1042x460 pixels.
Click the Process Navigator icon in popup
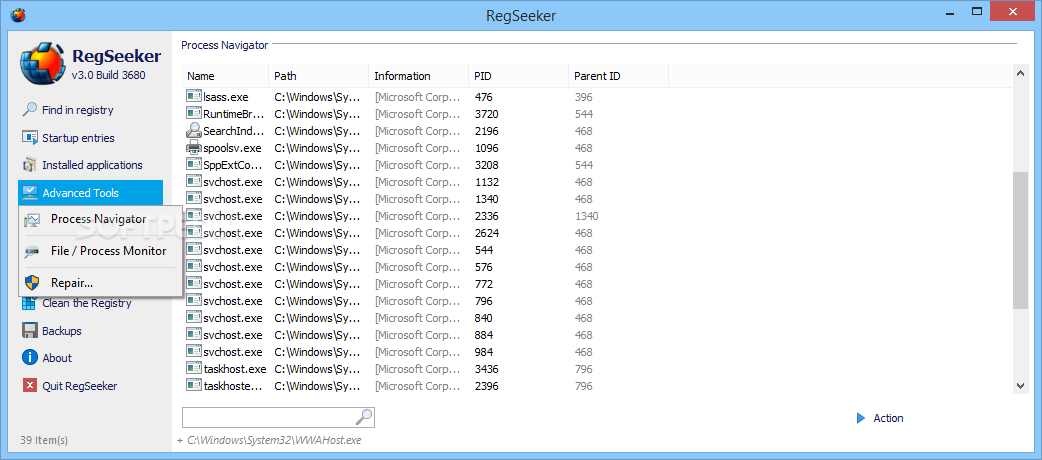[32, 219]
